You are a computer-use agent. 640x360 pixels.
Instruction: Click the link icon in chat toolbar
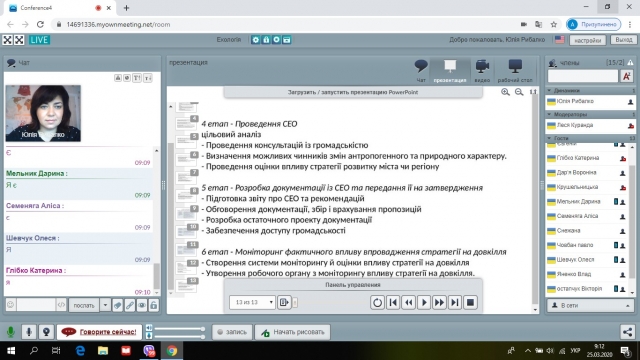click(x=130, y=305)
